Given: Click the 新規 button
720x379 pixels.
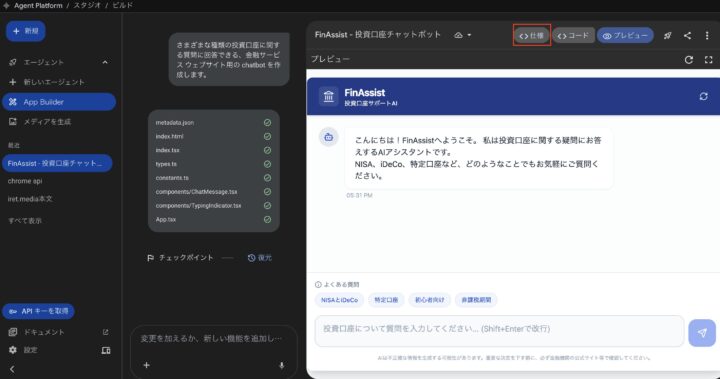Looking at the screenshot, I should (26, 31).
